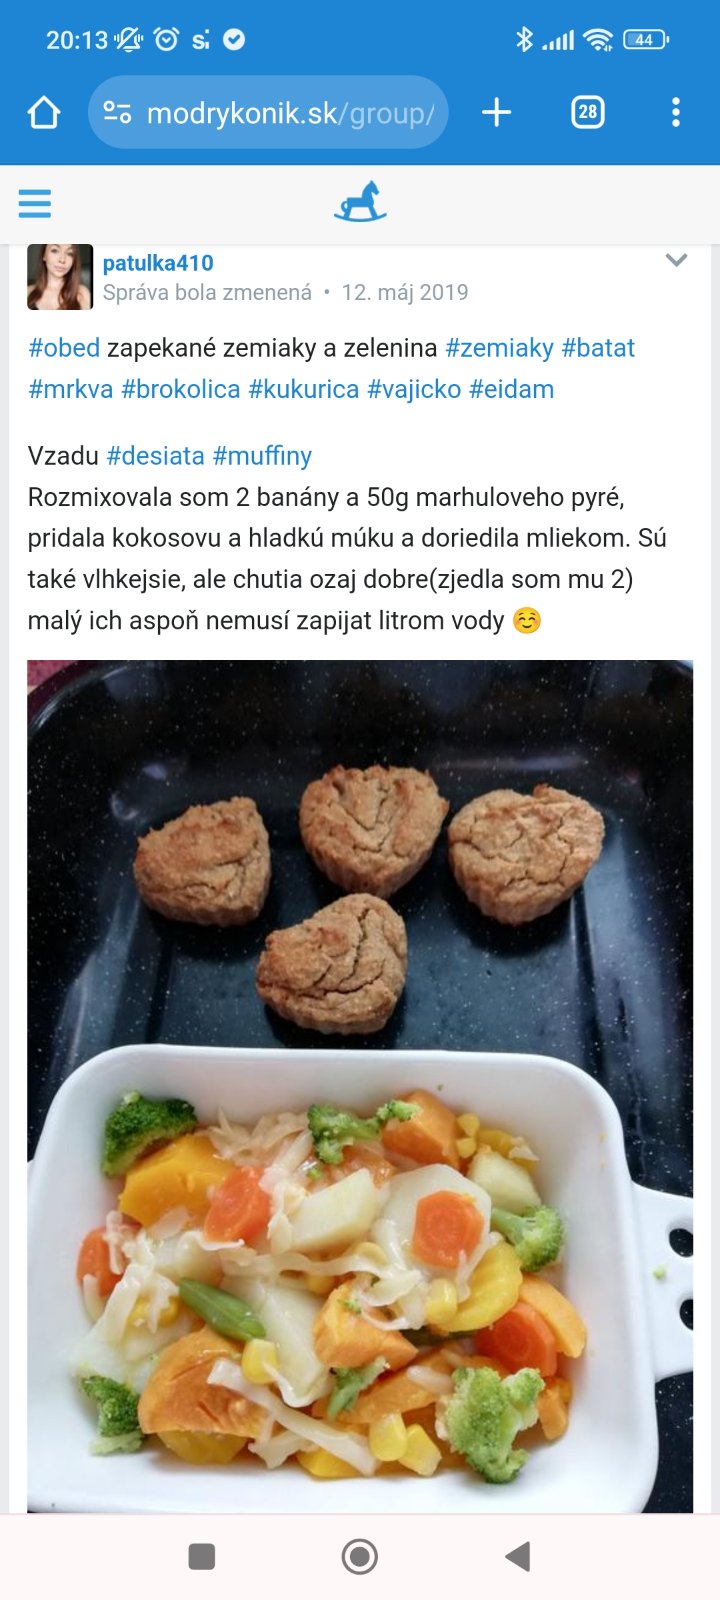
Task: Select the #brokolica hashtag
Action: (180, 389)
